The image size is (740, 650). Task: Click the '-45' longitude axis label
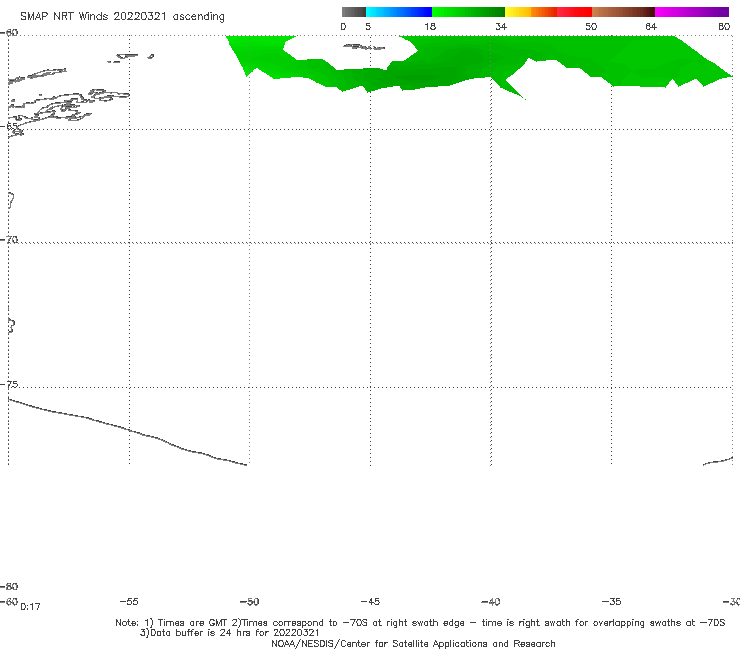(x=370, y=601)
